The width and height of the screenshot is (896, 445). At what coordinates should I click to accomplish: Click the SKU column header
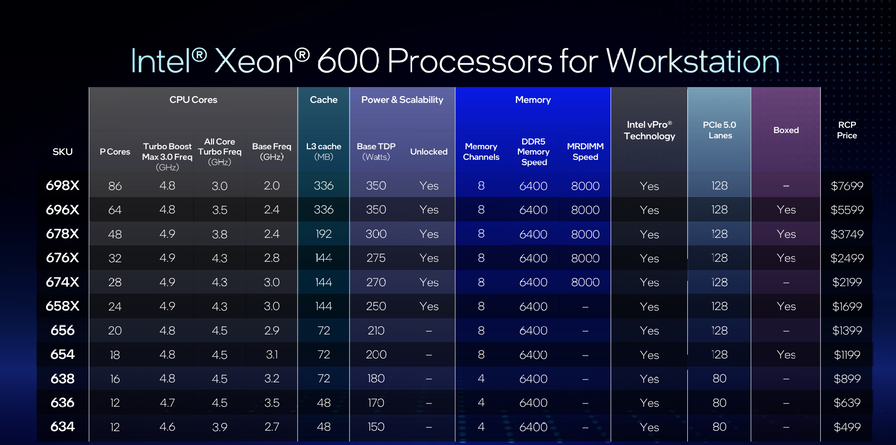click(x=62, y=152)
